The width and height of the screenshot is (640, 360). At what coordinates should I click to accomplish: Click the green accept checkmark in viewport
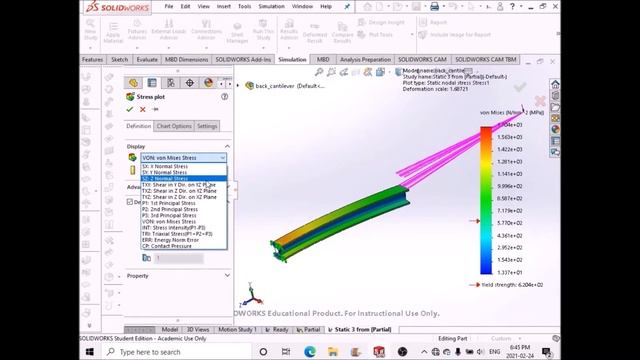click(x=520, y=87)
